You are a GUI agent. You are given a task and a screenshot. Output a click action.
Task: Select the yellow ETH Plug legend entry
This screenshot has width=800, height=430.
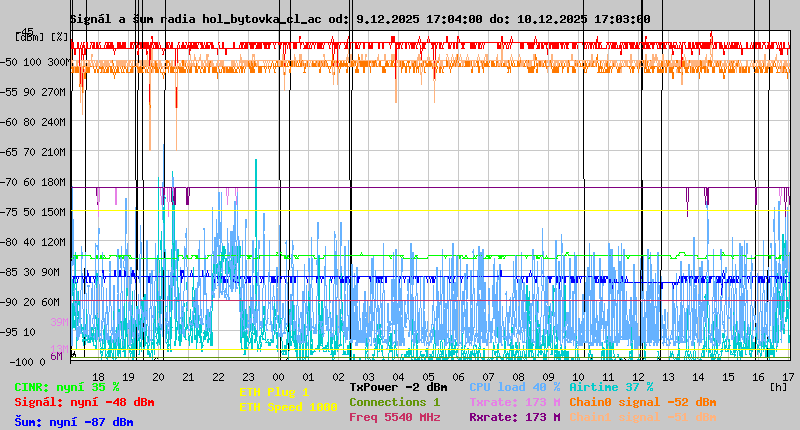(x=274, y=392)
